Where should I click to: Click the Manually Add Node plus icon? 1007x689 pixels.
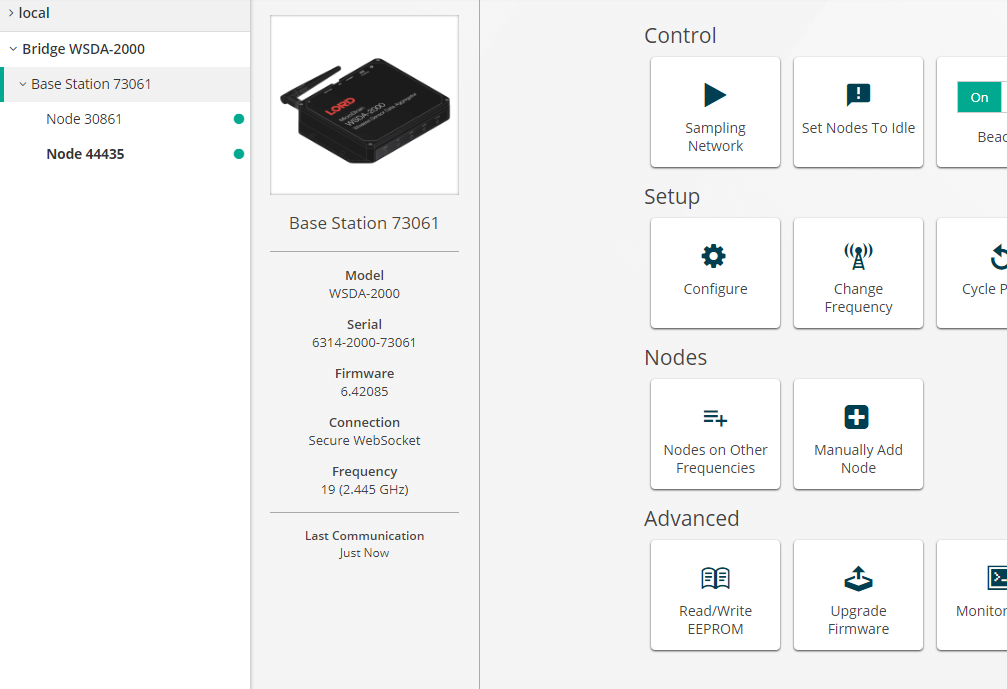coord(857,417)
